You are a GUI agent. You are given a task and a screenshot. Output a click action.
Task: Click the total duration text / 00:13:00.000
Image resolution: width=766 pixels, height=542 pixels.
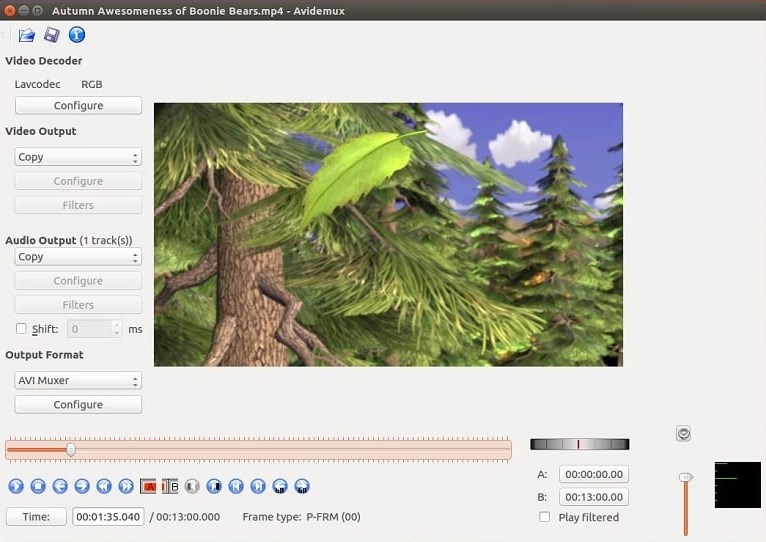pyautogui.click(x=185, y=517)
